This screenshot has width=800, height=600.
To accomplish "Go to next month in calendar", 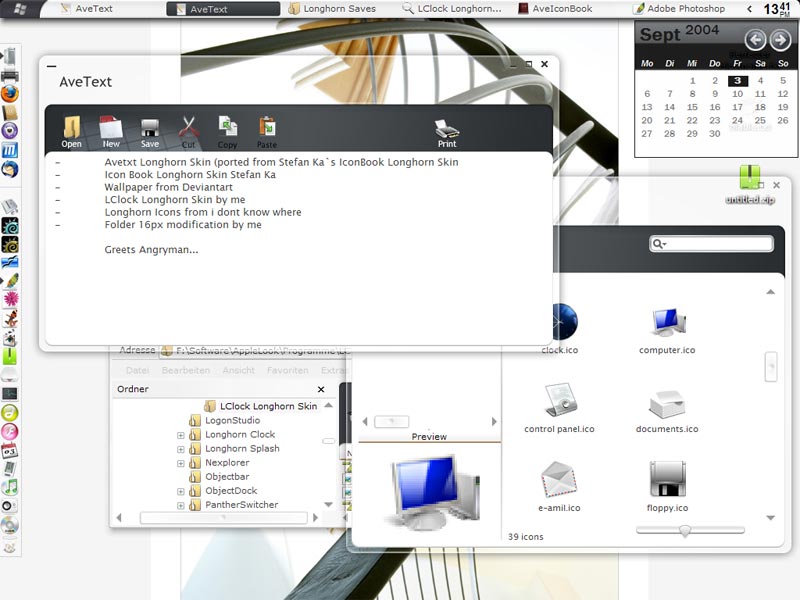I will pyautogui.click(x=780, y=39).
